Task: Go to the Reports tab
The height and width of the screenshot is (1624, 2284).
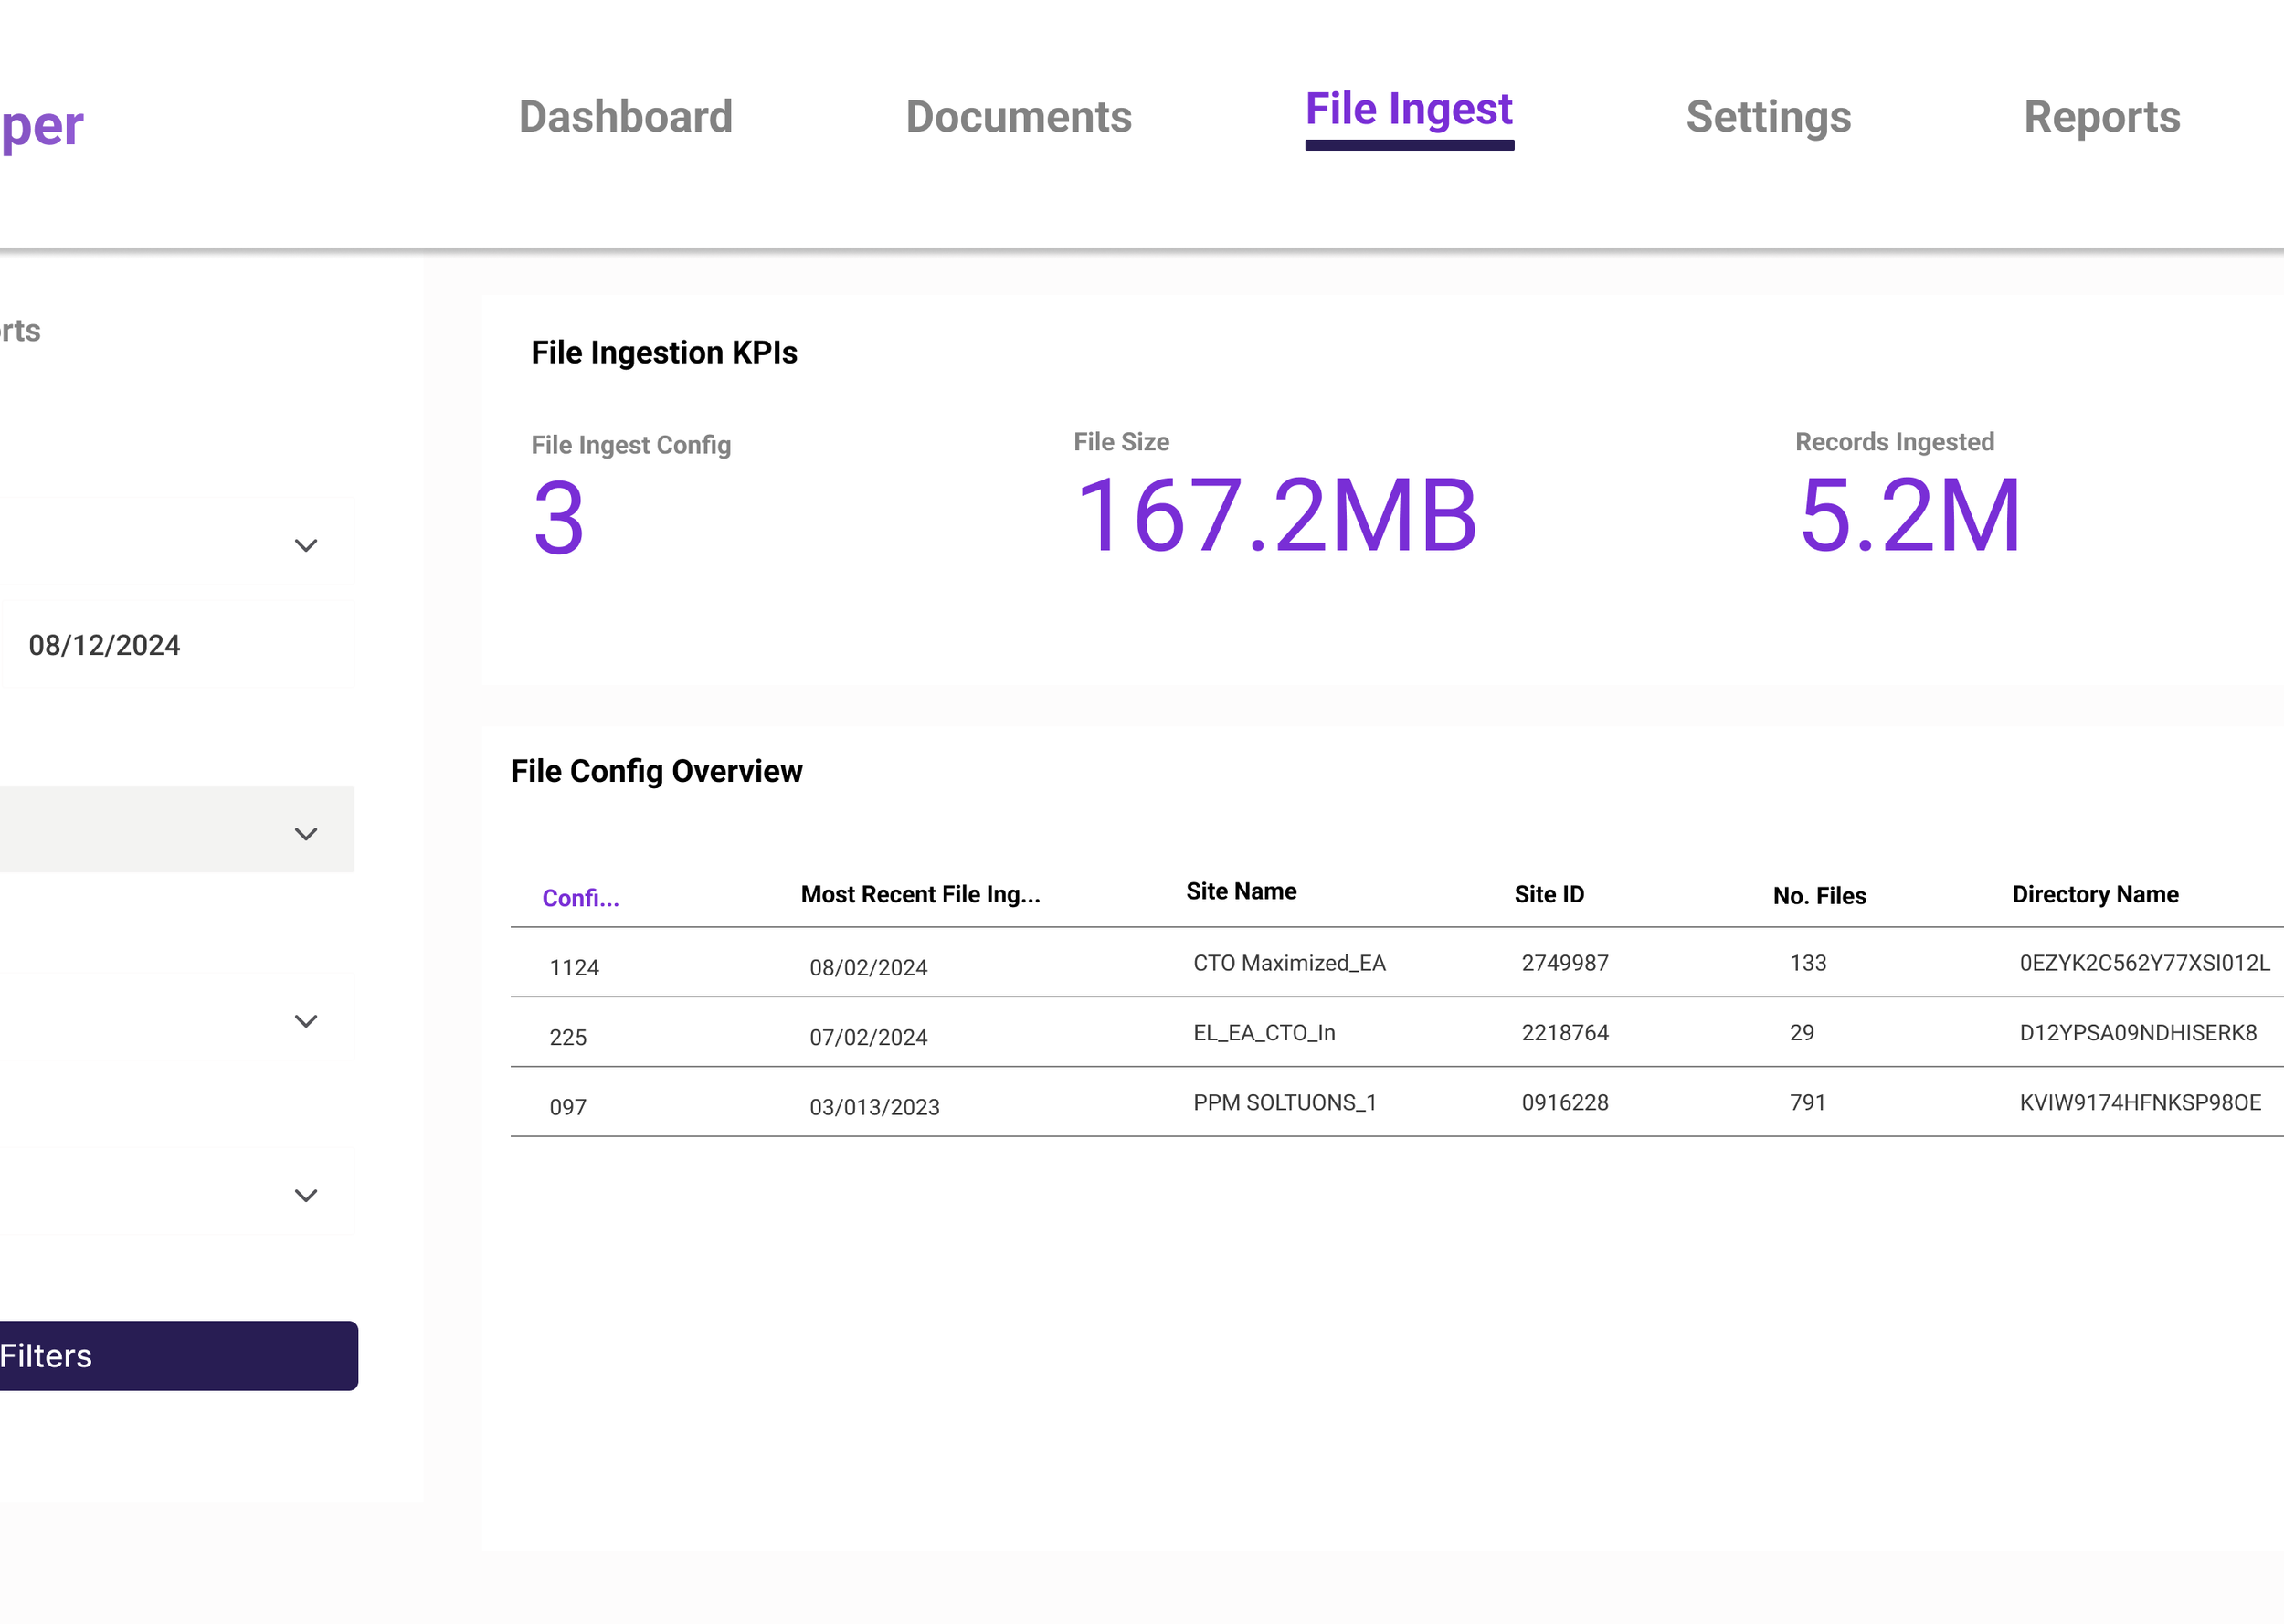Action: pyautogui.click(x=2101, y=117)
